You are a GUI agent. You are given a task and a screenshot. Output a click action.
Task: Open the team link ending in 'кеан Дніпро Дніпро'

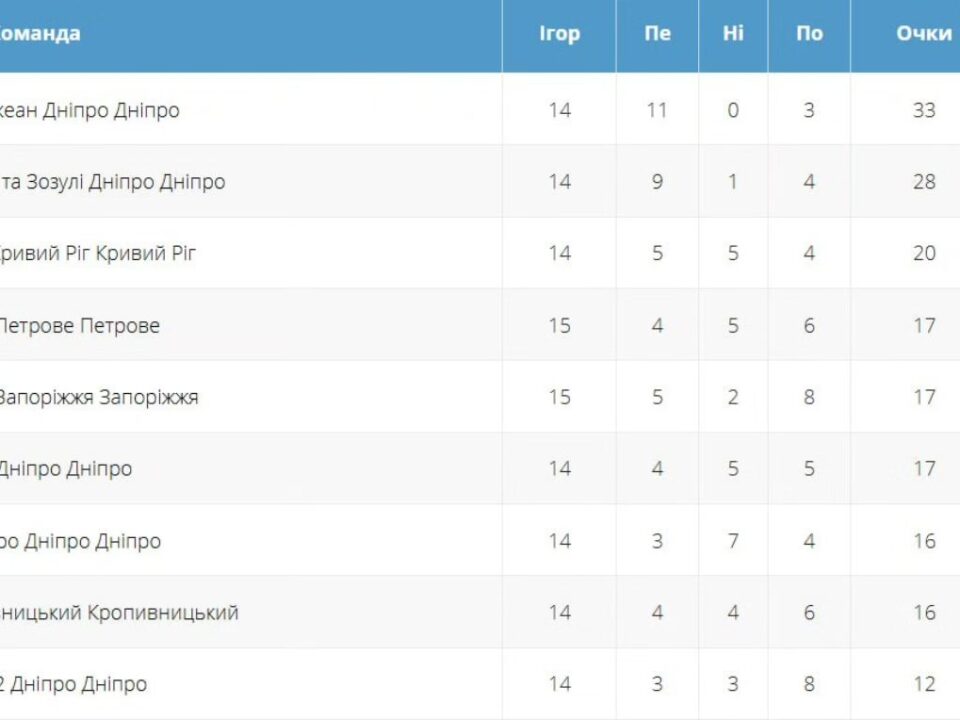click(x=90, y=110)
